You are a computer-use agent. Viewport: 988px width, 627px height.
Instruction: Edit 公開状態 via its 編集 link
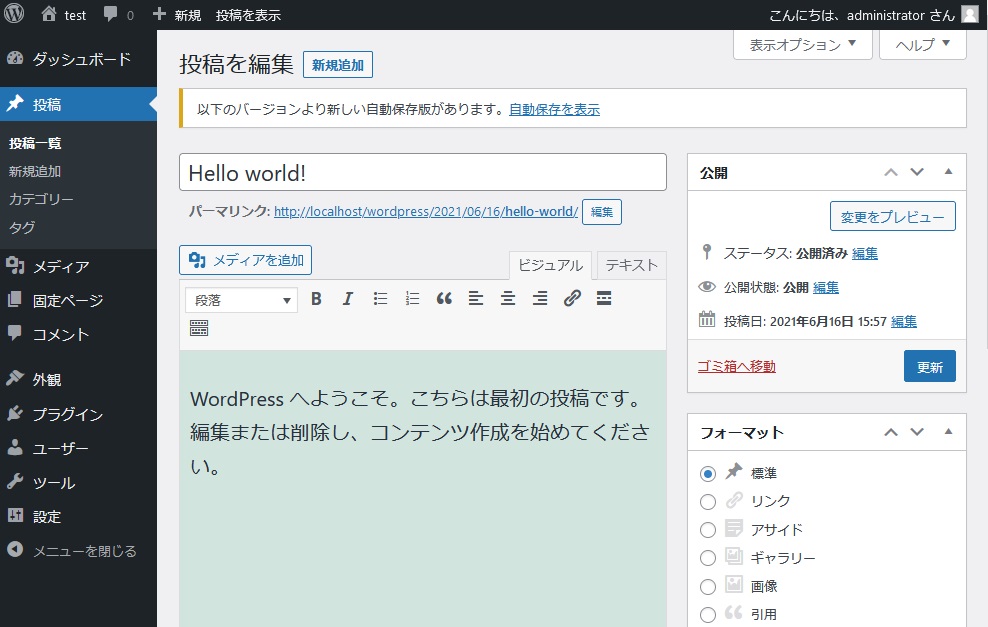[825, 287]
